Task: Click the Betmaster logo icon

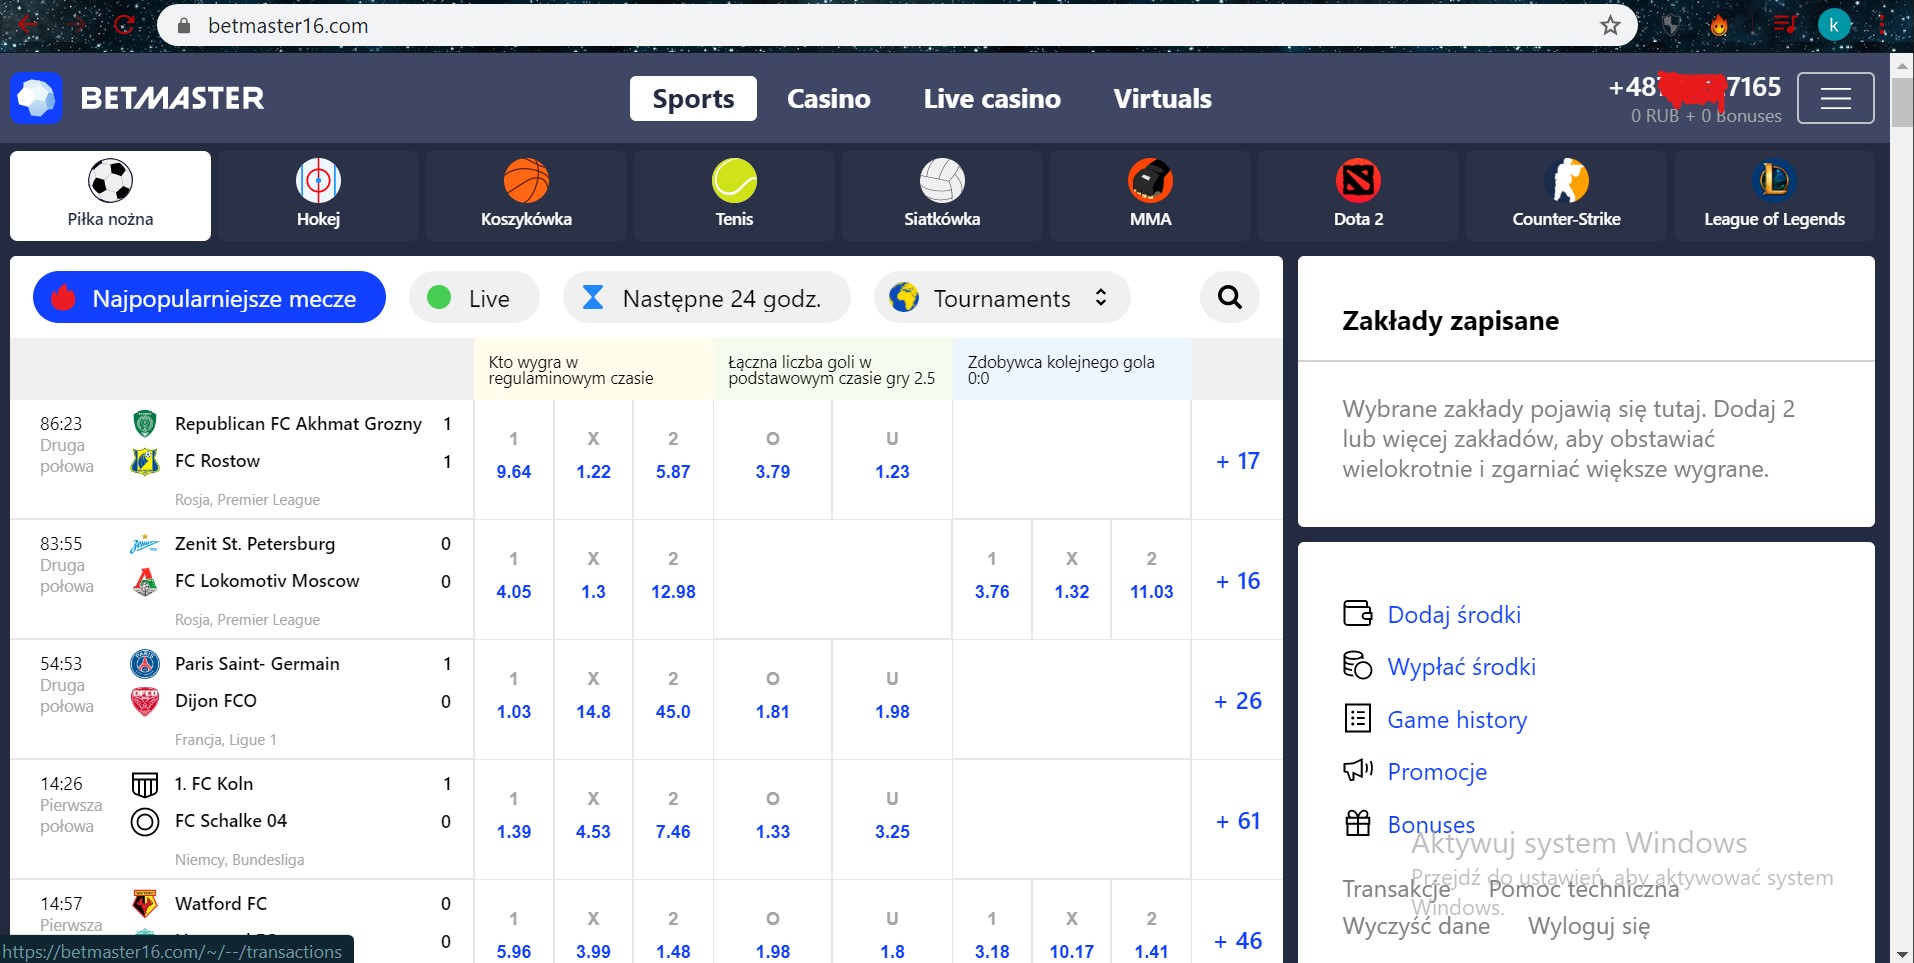Action: 36,98
